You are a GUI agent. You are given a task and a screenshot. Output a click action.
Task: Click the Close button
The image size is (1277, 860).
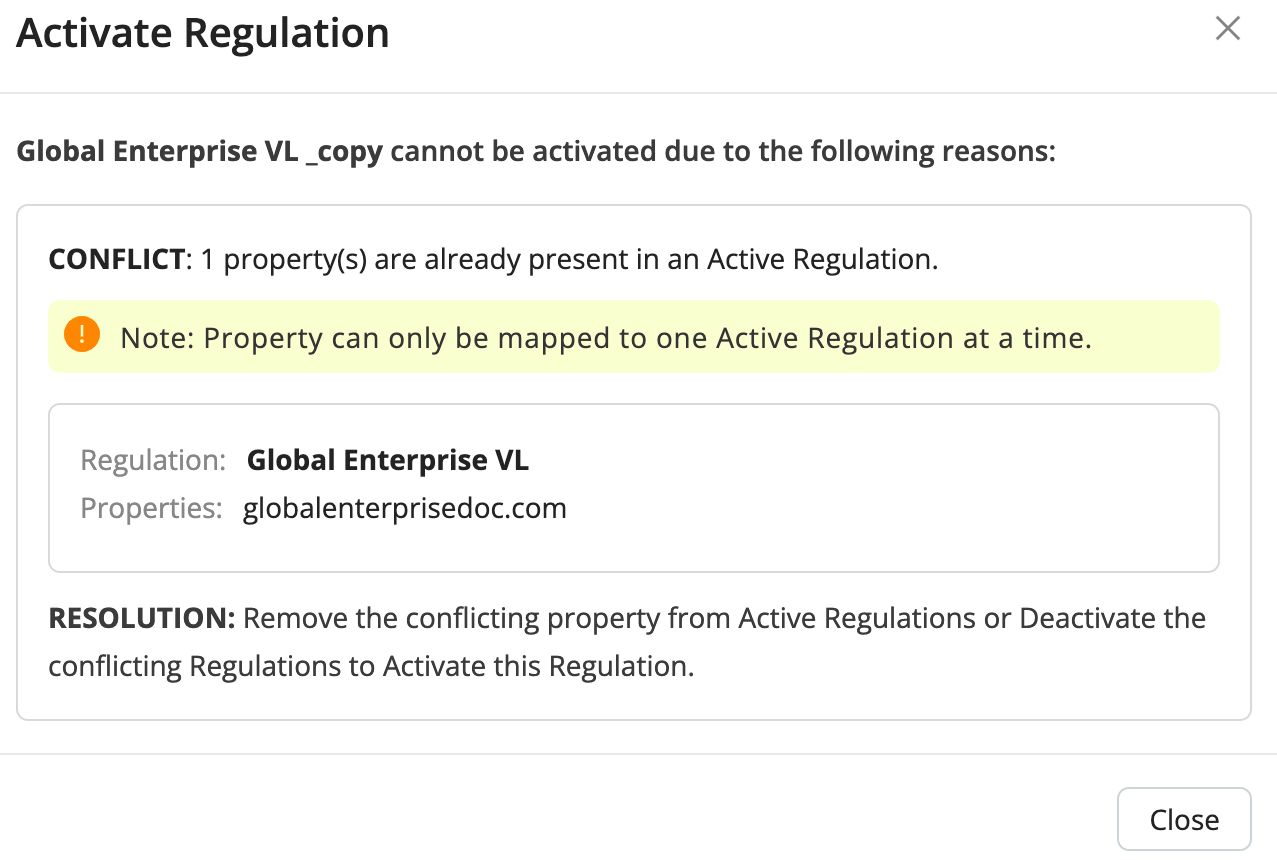click(1184, 820)
